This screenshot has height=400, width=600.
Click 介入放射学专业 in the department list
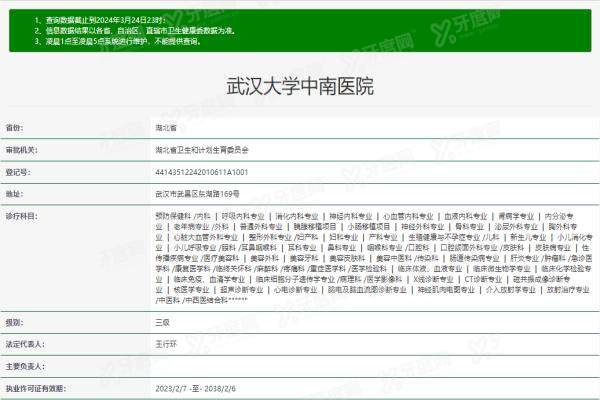(511, 290)
